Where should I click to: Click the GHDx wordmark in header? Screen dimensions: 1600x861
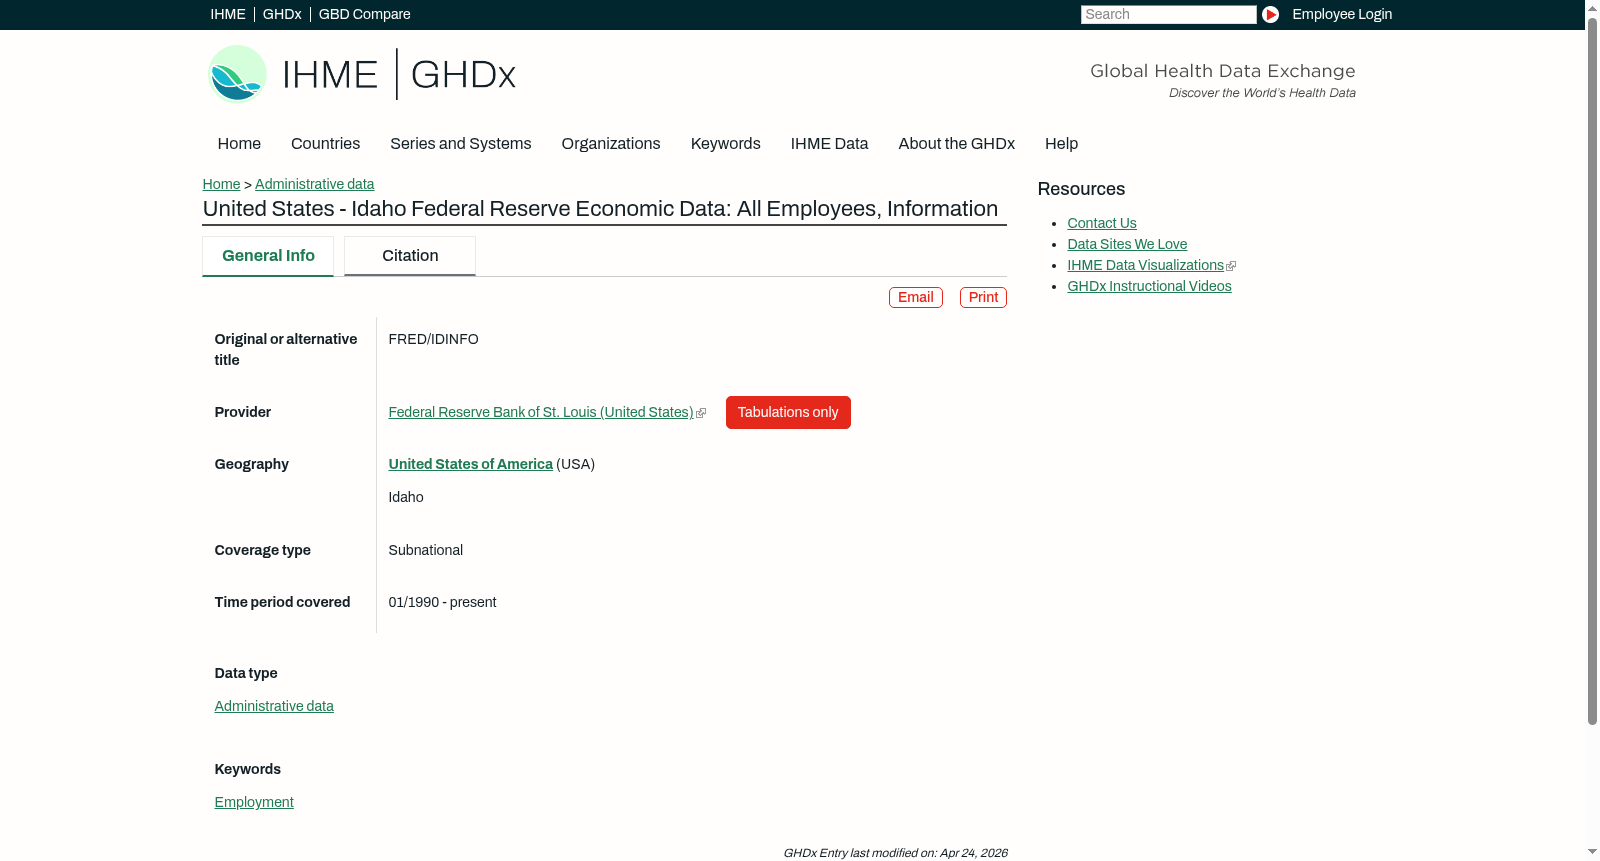click(463, 75)
